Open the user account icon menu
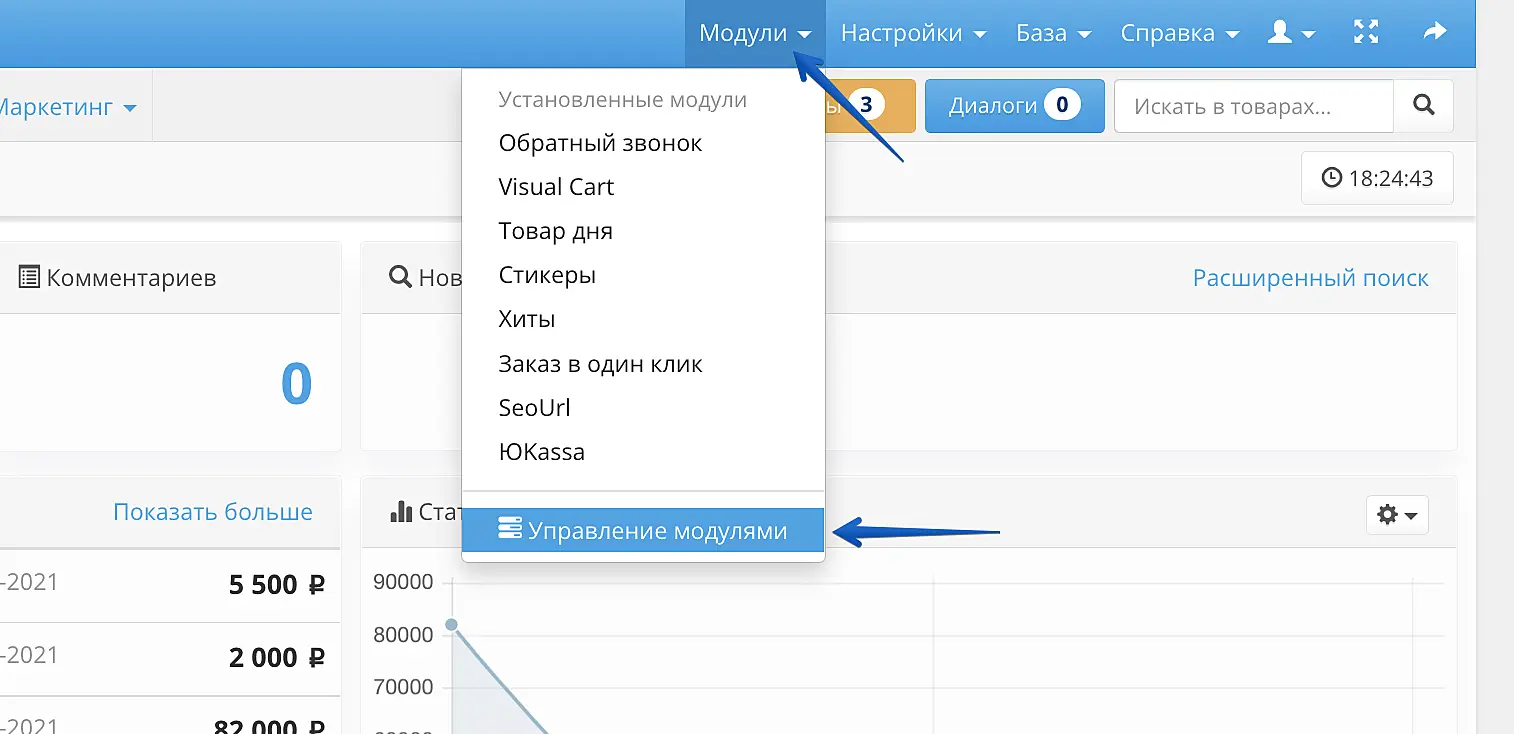This screenshot has height=734, width=1514. point(1290,33)
